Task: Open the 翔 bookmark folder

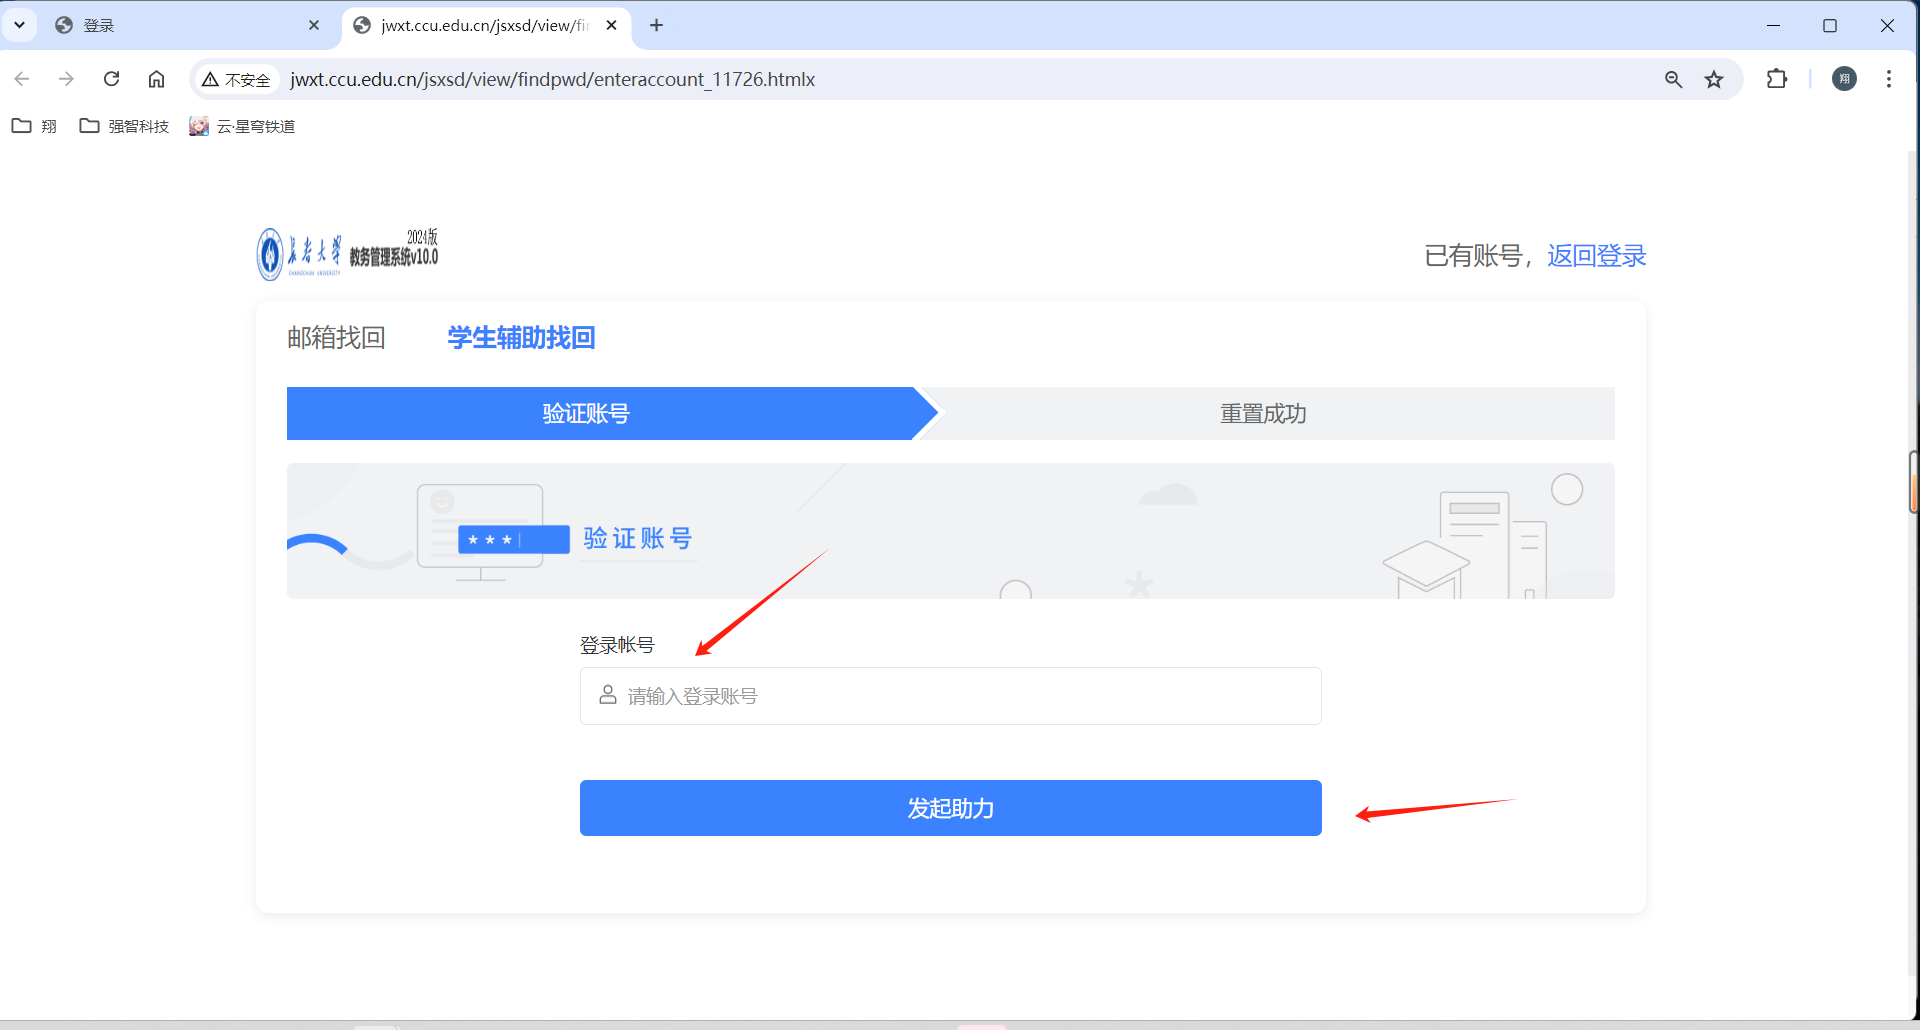Action: click(x=34, y=126)
